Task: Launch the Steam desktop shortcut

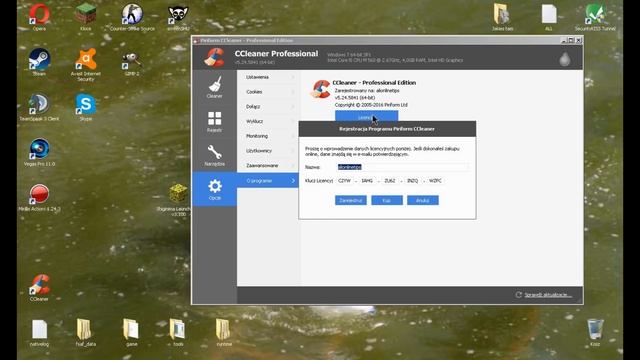Action: 39,62
